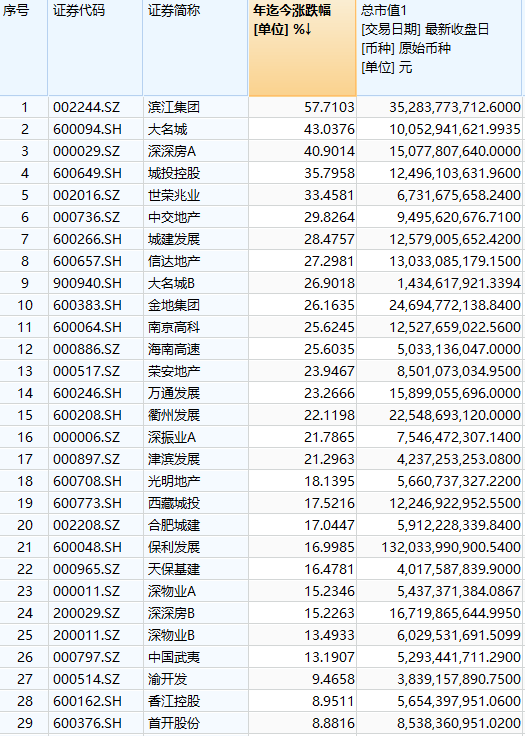Select 首开股份 in last row

click(195, 723)
